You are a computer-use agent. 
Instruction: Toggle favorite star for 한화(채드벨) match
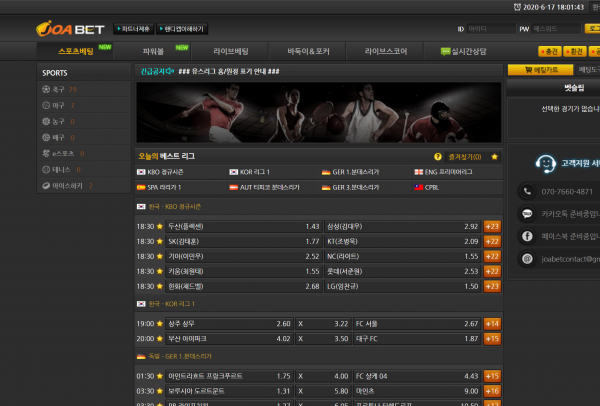pos(160,286)
